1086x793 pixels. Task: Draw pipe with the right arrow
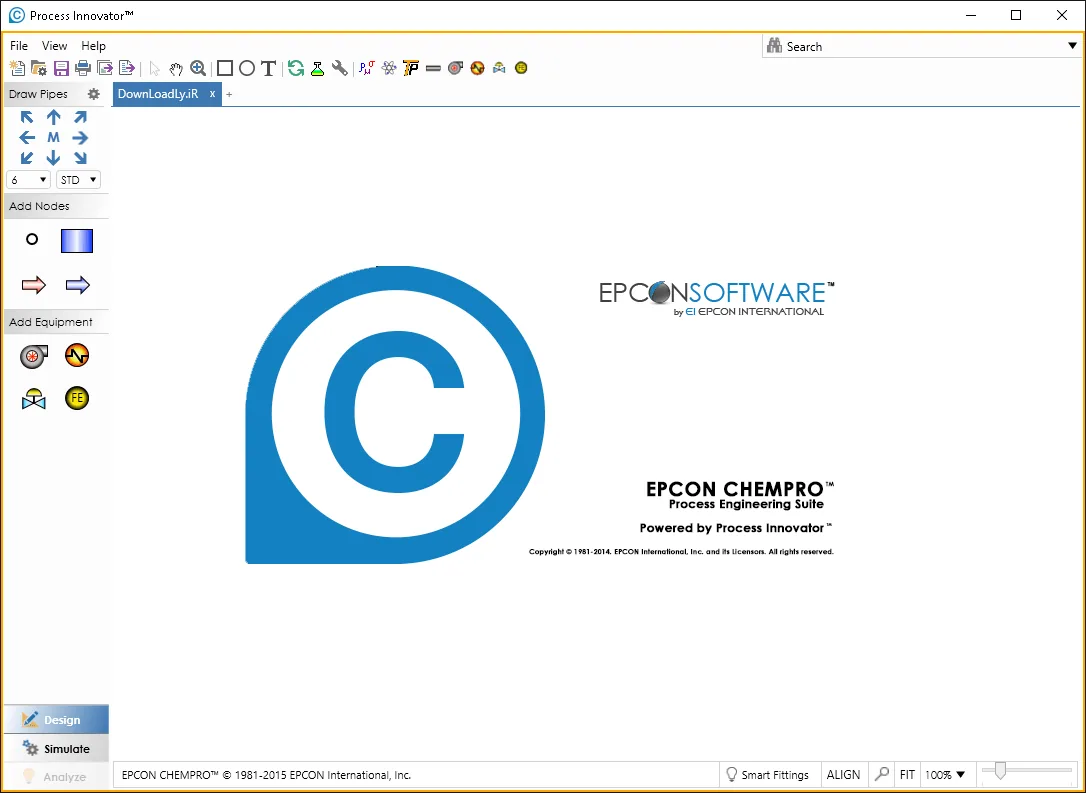tap(80, 137)
